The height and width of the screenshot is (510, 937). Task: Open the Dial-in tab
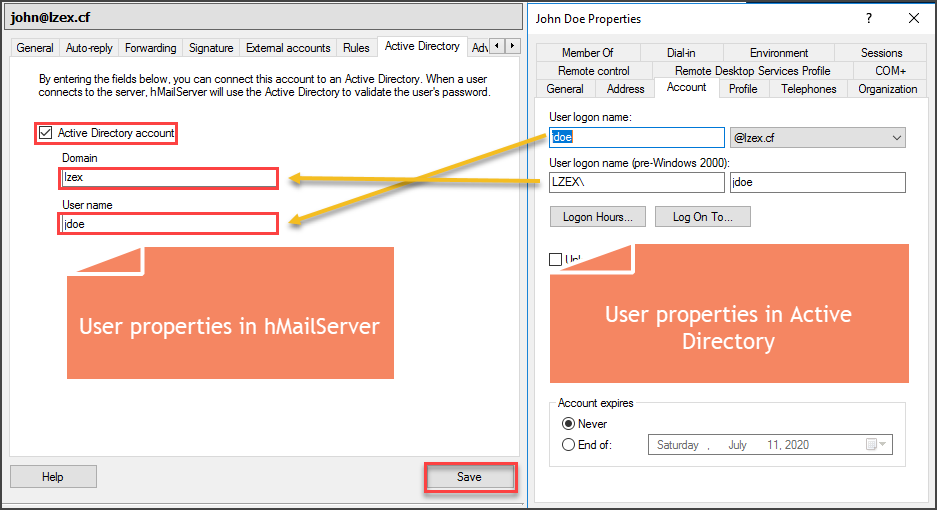click(681, 53)
